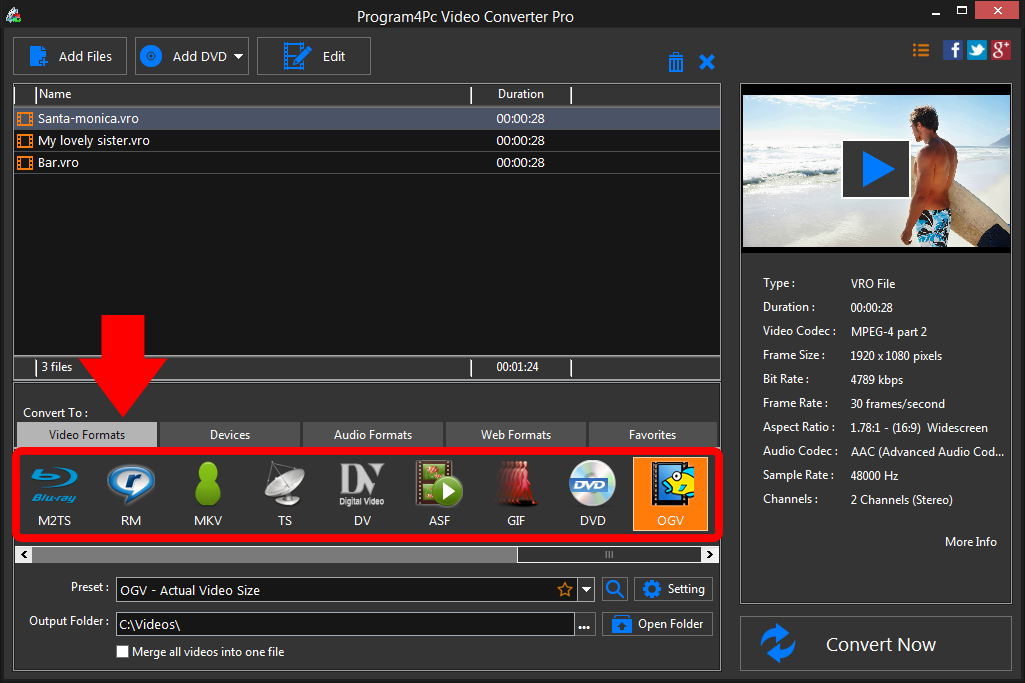Viewport: 1025px width, 683px height.
Task: Open the Audio Formats tab
Action: (x=373, y=435)
